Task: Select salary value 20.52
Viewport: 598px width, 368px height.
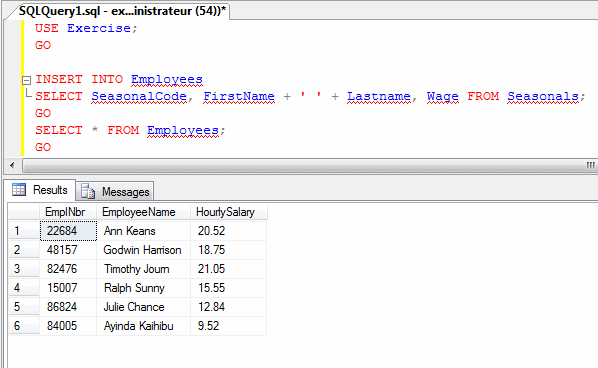Action: pos(228,231)
